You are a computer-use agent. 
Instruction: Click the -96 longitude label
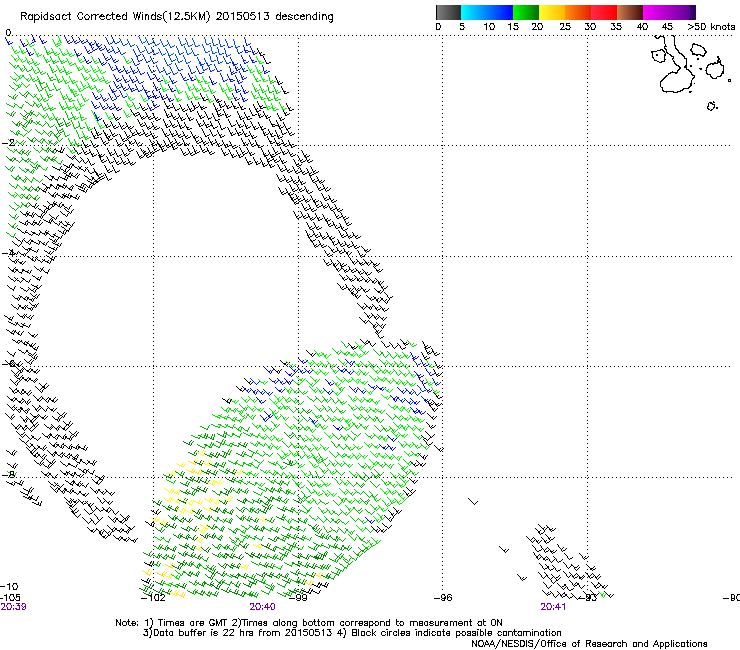[x=443, y=598]
